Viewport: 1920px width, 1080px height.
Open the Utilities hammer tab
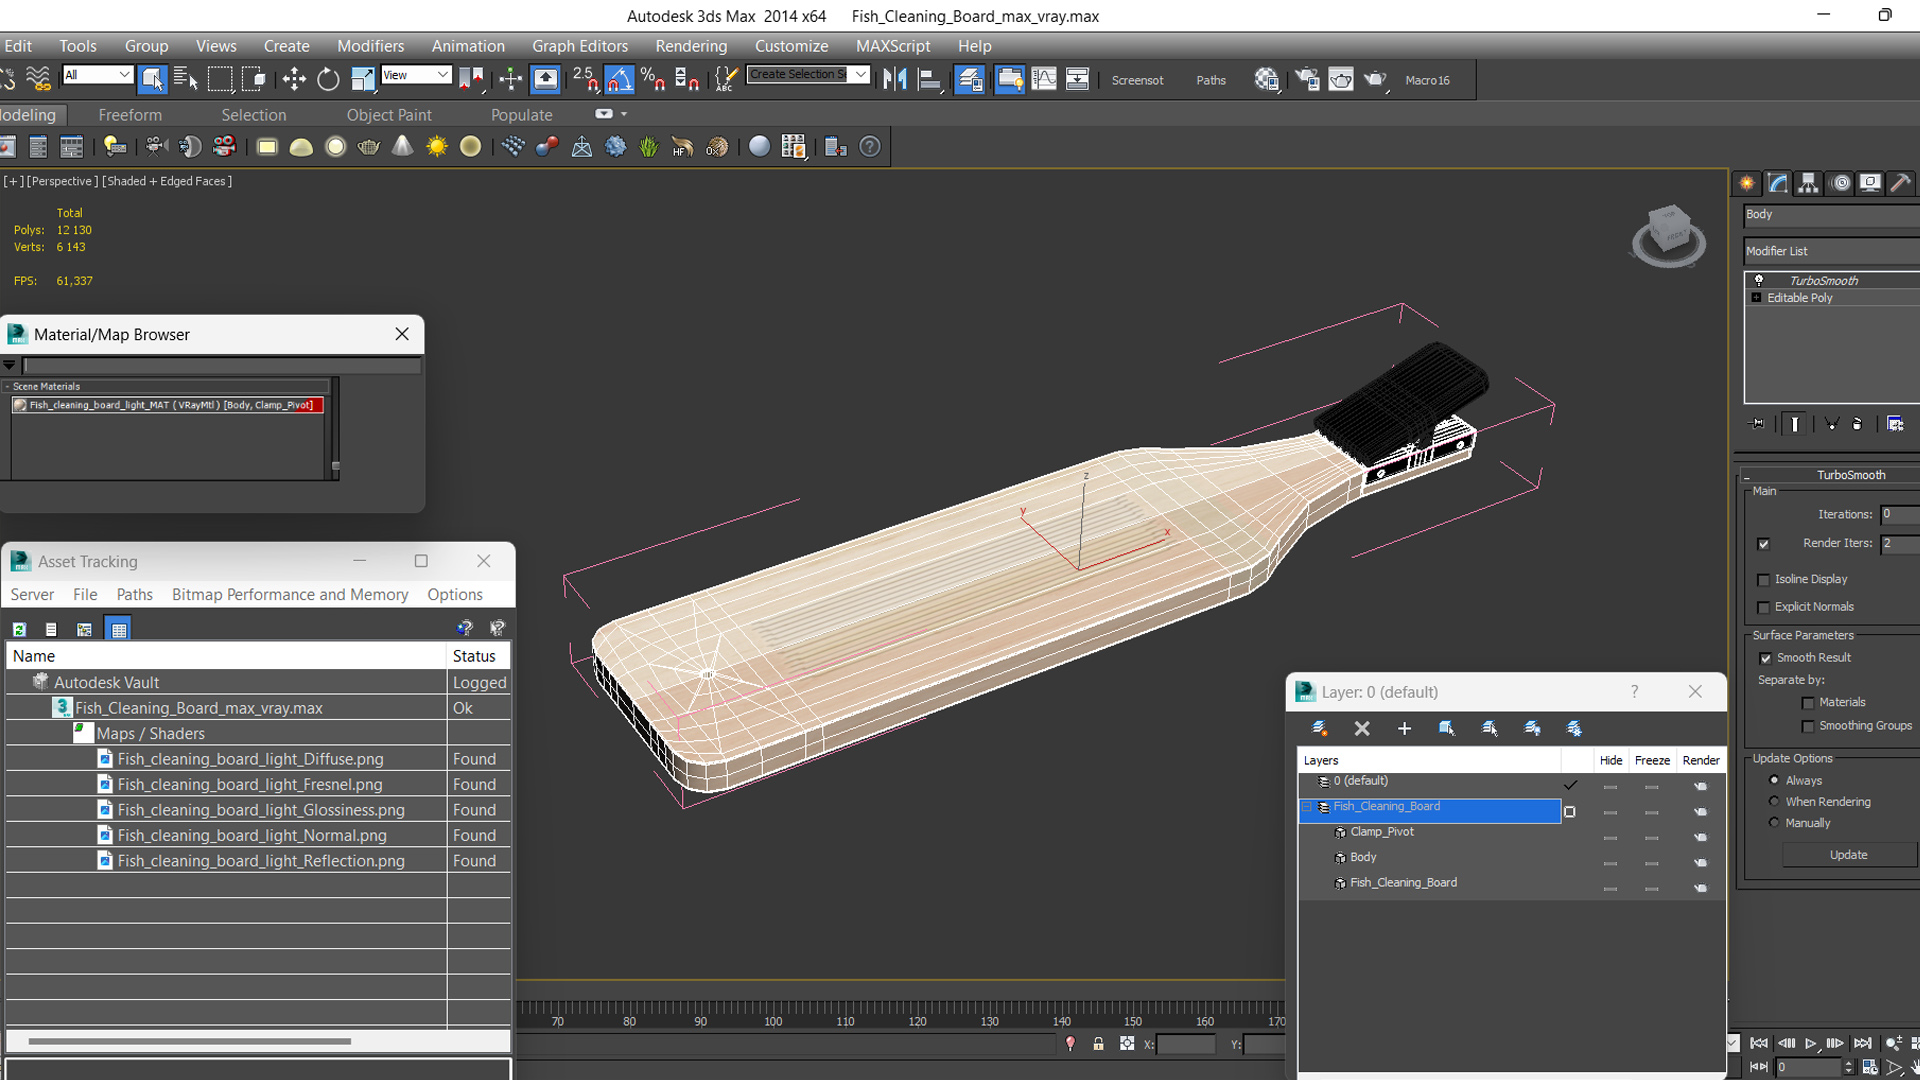coord(1901,183)
